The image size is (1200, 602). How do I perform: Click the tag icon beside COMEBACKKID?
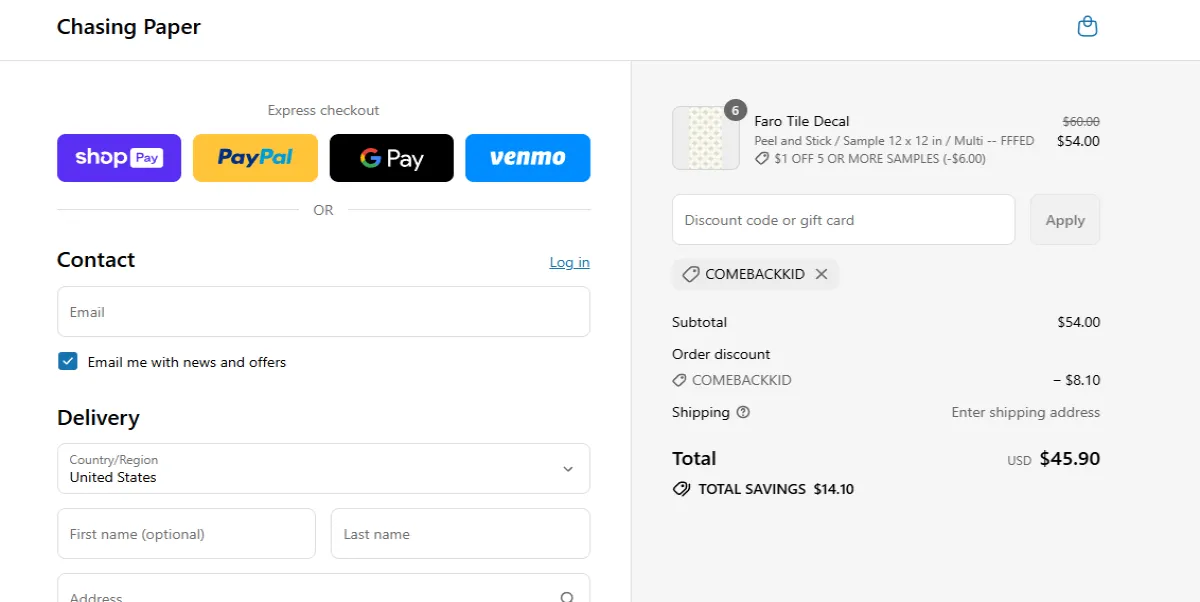click(690, 273)
